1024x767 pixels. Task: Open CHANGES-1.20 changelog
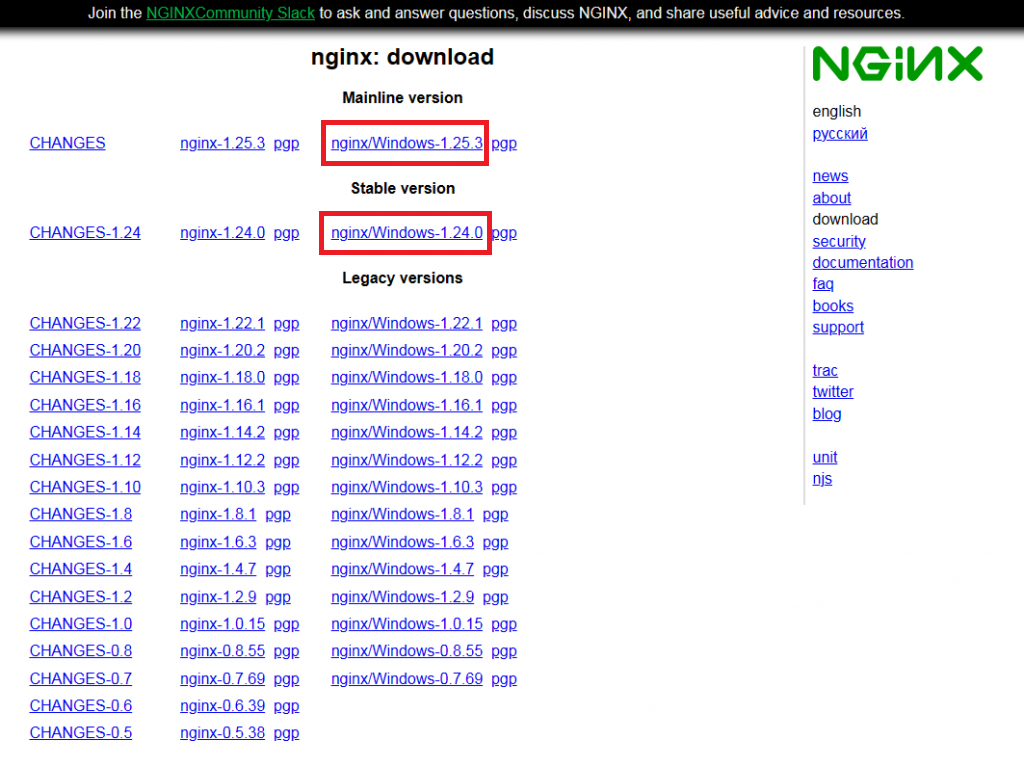tap(85, 350)
